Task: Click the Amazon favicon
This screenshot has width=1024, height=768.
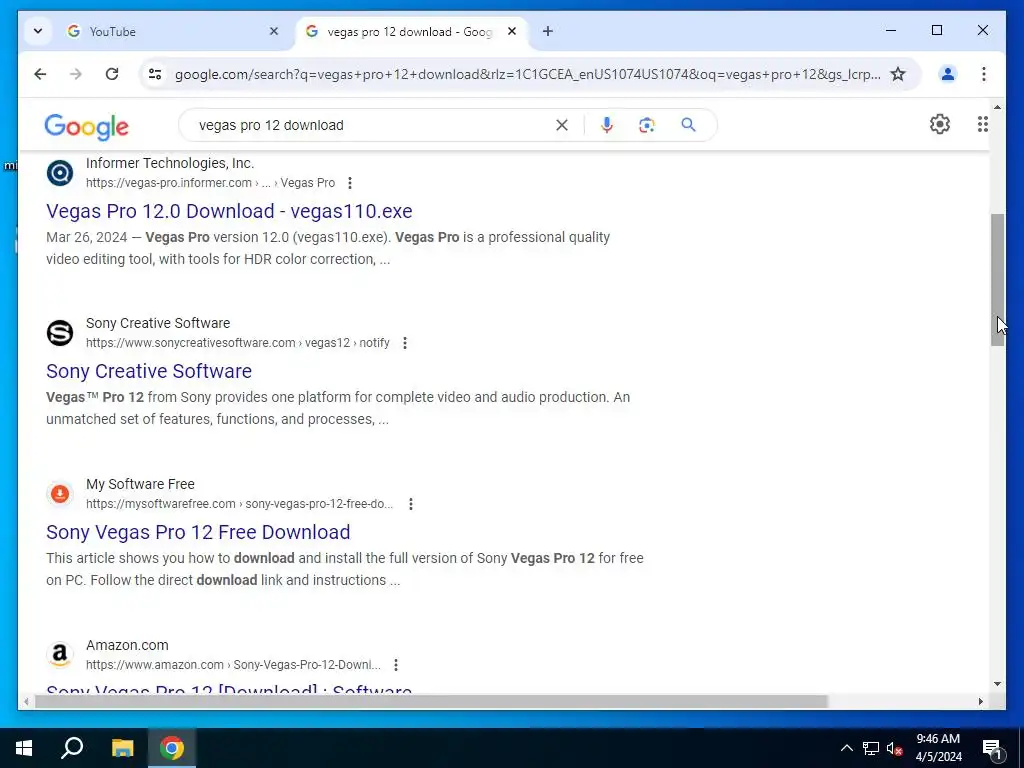Action: 59,654
